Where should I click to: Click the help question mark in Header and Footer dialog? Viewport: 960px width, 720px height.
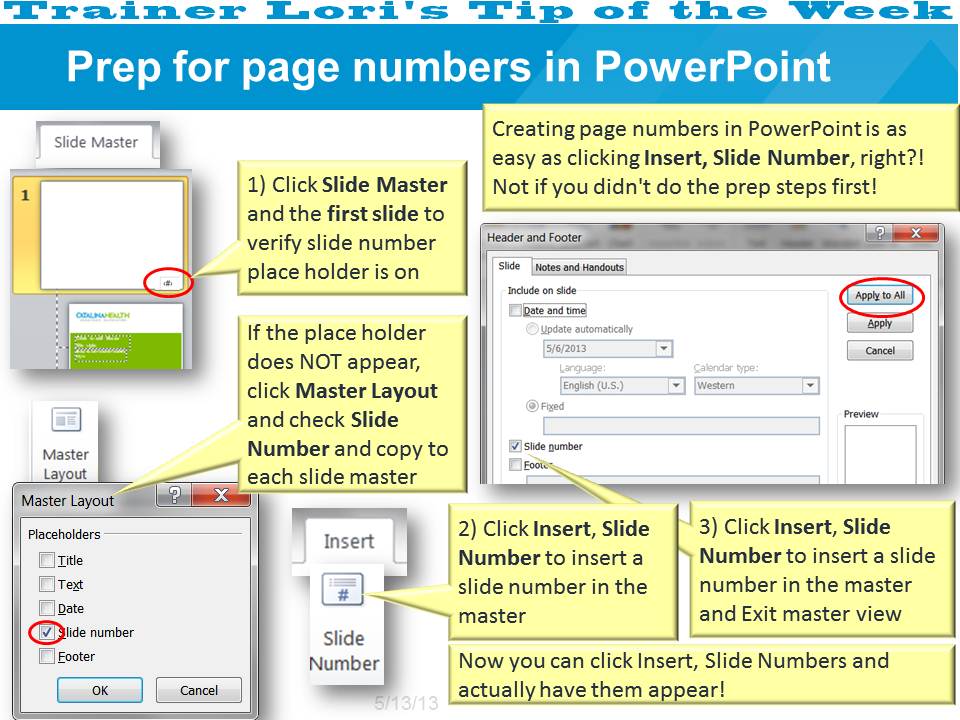pos(880,233)
